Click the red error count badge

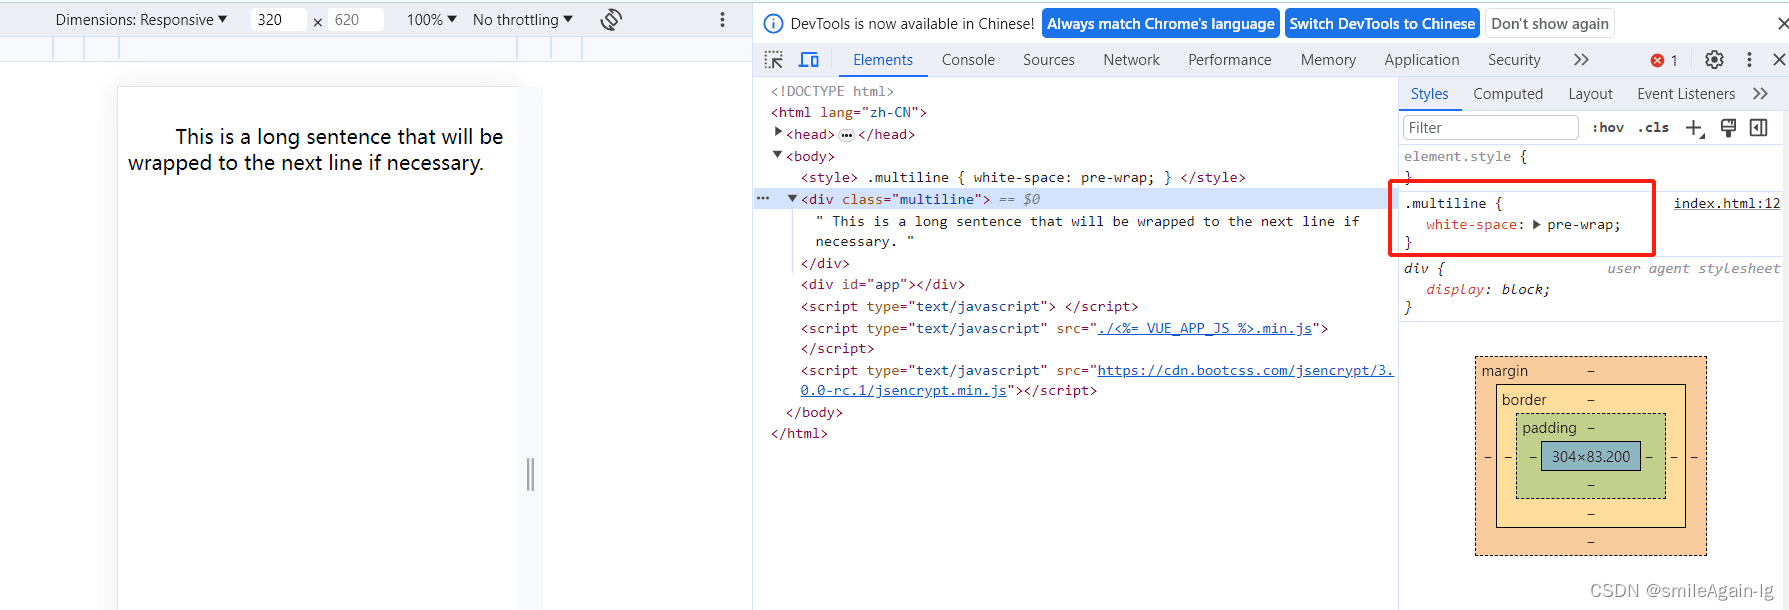pyautogui.click(x=1664, y=60)
